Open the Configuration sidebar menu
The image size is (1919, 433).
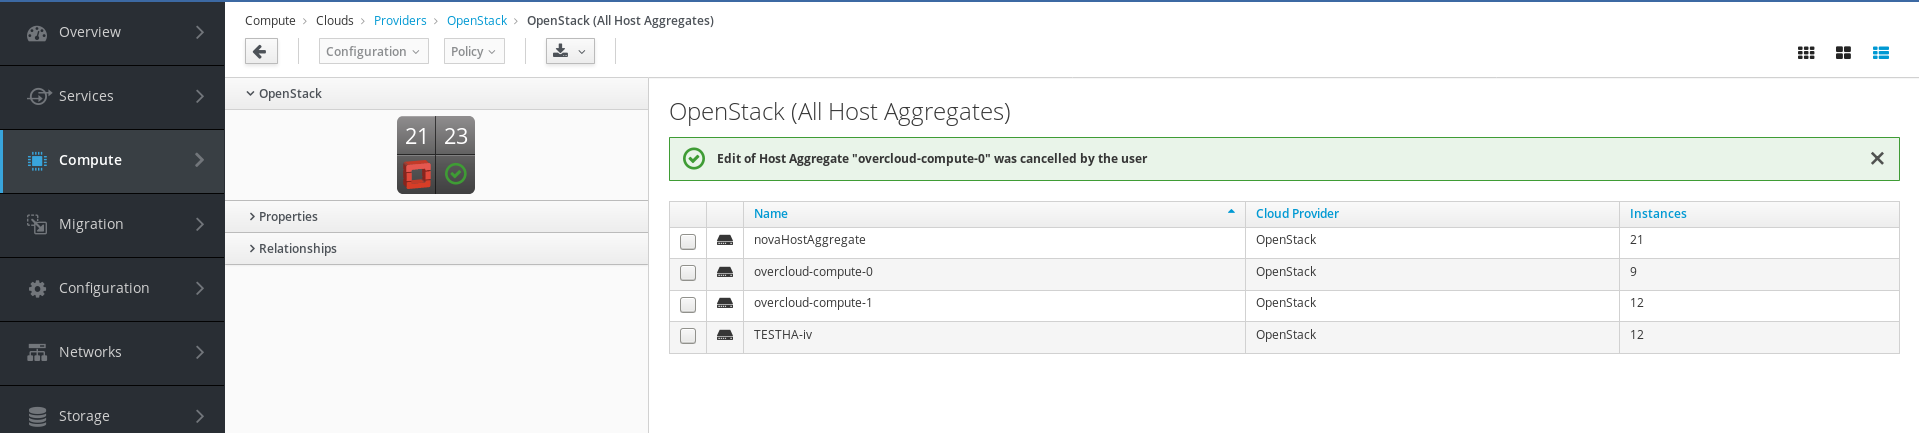[112, 288]
